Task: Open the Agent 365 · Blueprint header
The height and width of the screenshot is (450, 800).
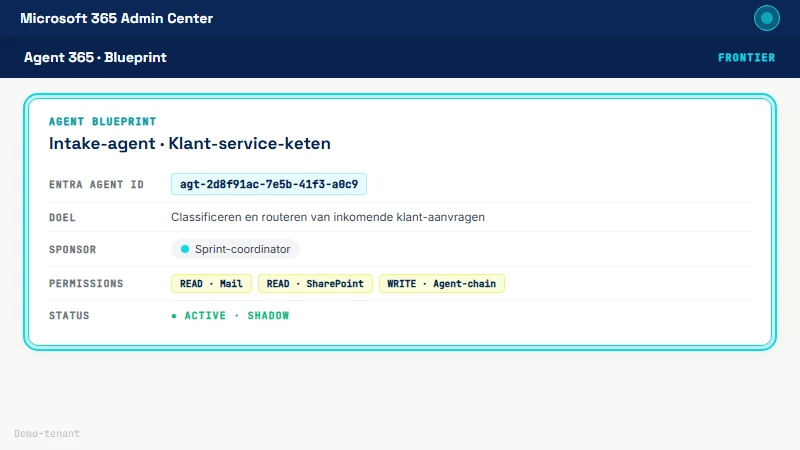Action: (x=95, y=57)
